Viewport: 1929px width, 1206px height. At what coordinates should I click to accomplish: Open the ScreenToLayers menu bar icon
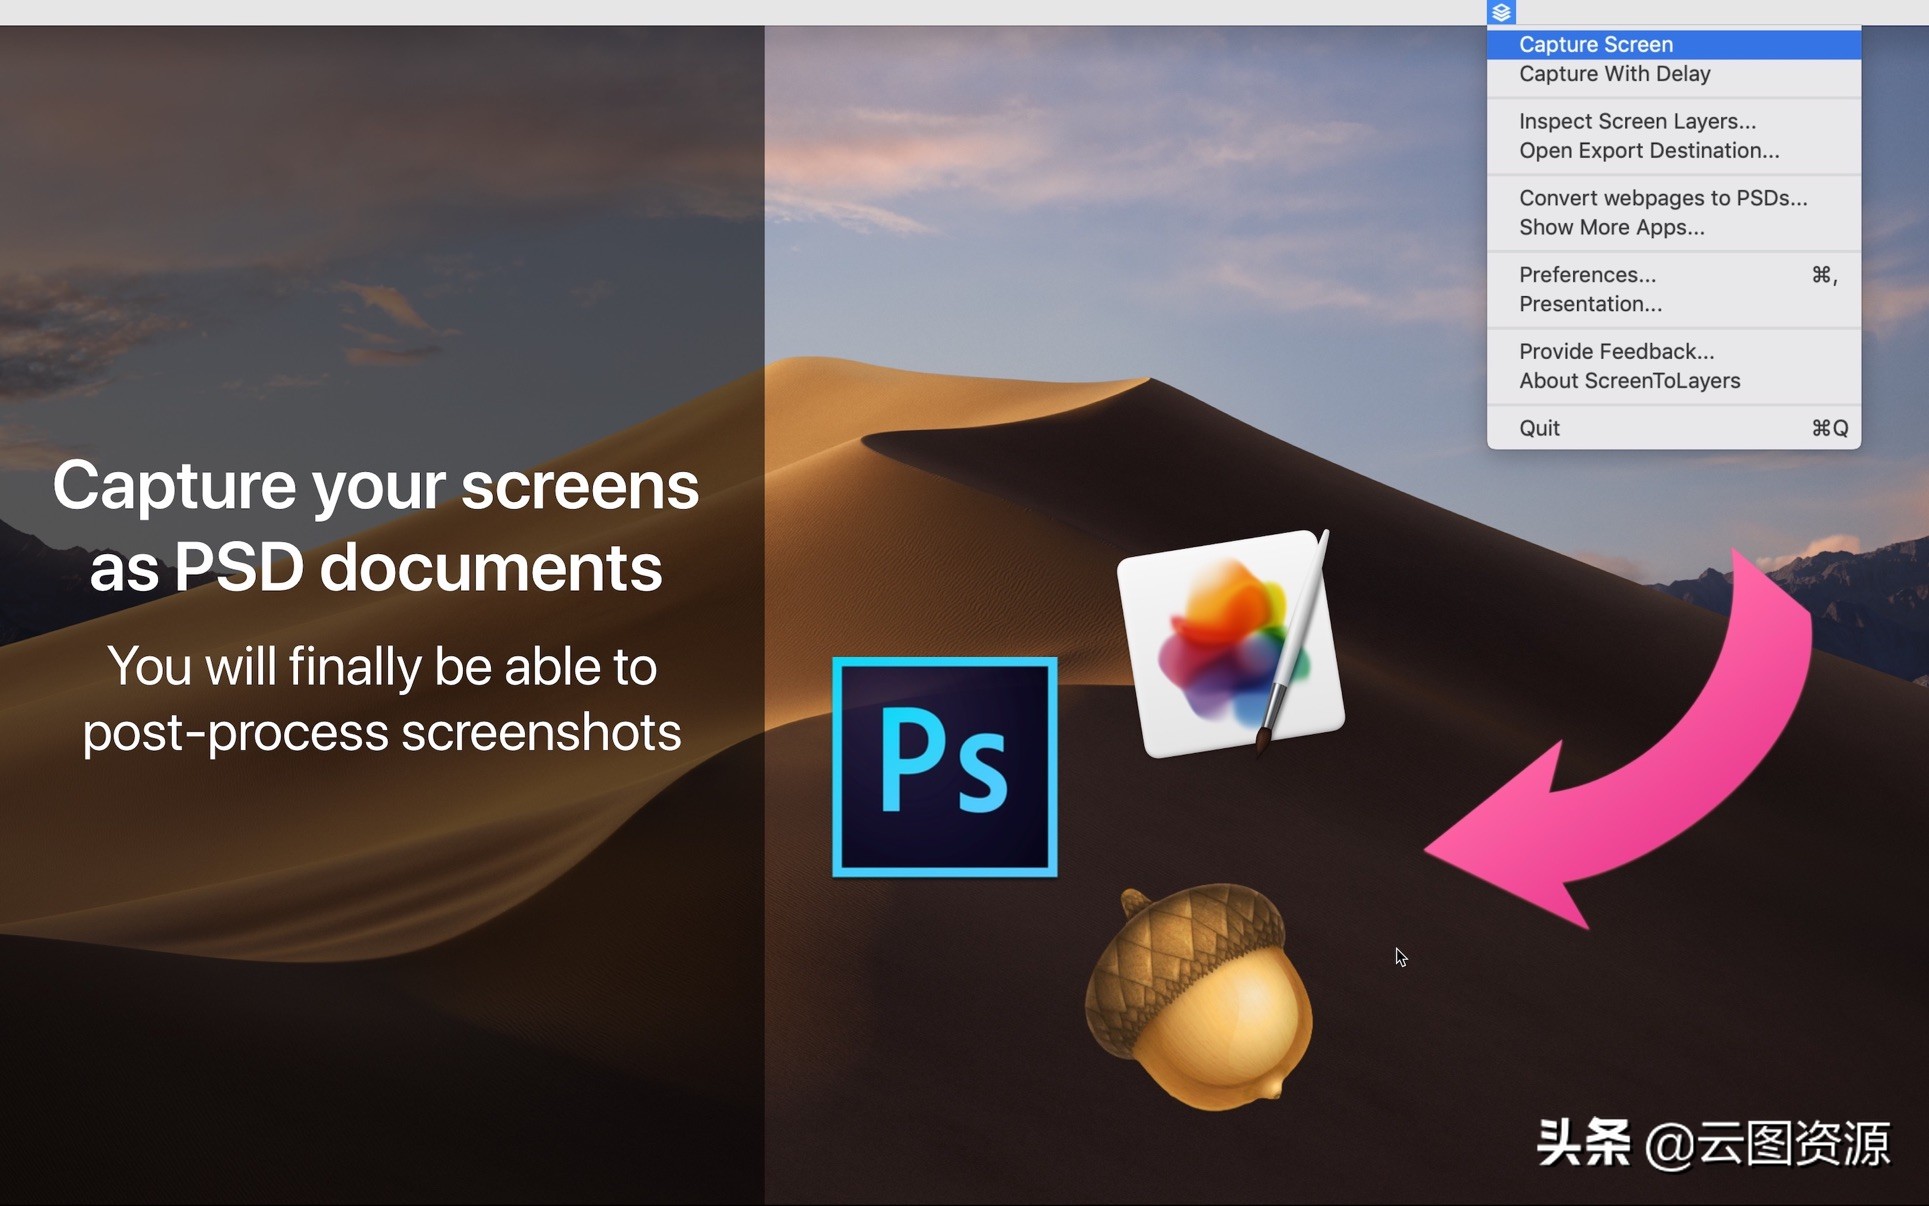(1501, 12)
